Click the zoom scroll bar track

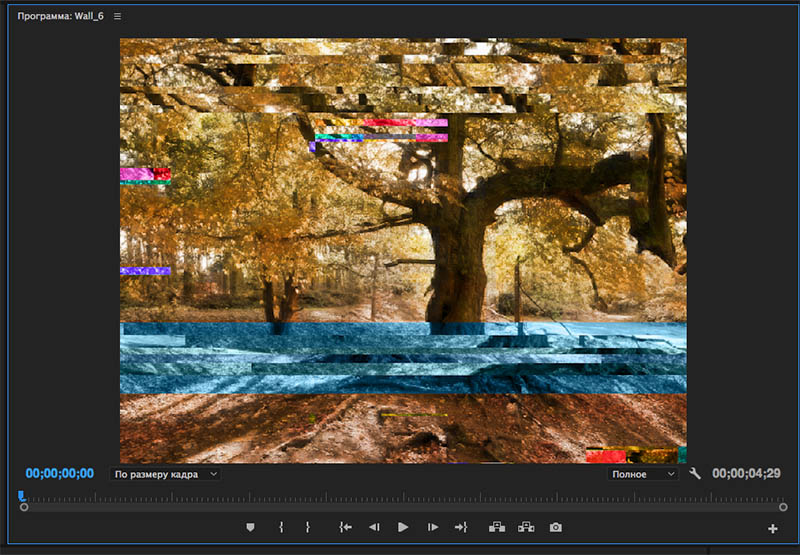click(404, 508)
